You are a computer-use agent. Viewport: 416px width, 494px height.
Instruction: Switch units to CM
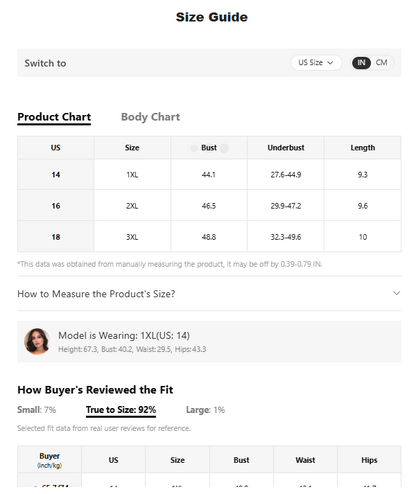click(381, 63)
